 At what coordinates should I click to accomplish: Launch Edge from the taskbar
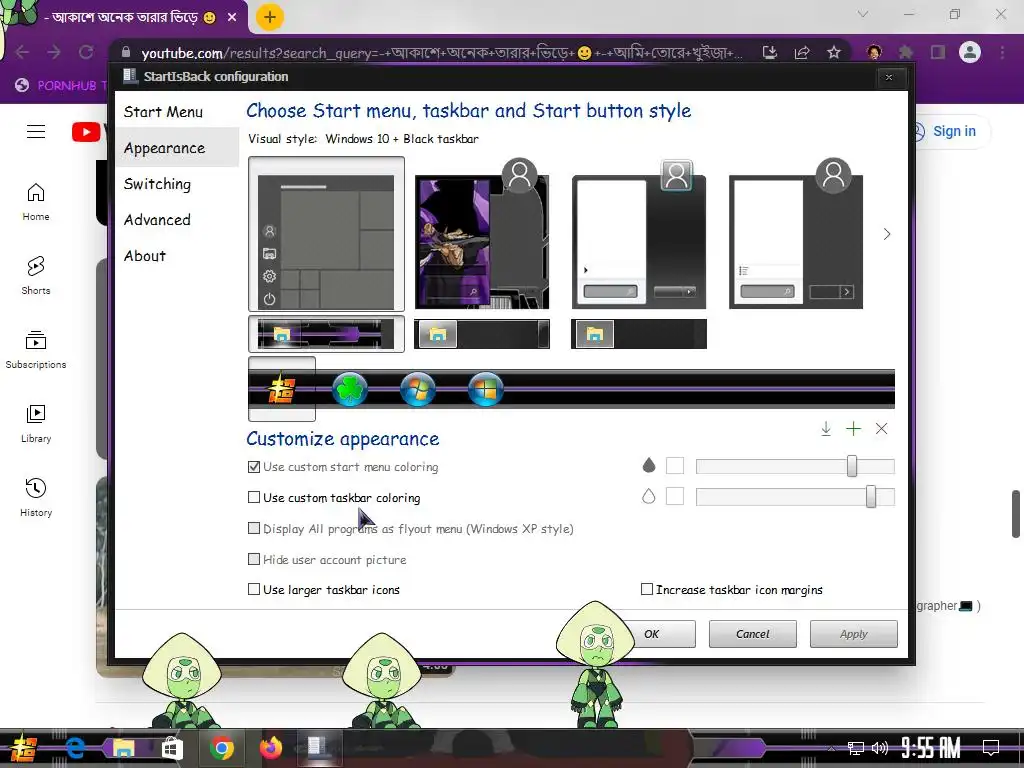pos(74,747)
